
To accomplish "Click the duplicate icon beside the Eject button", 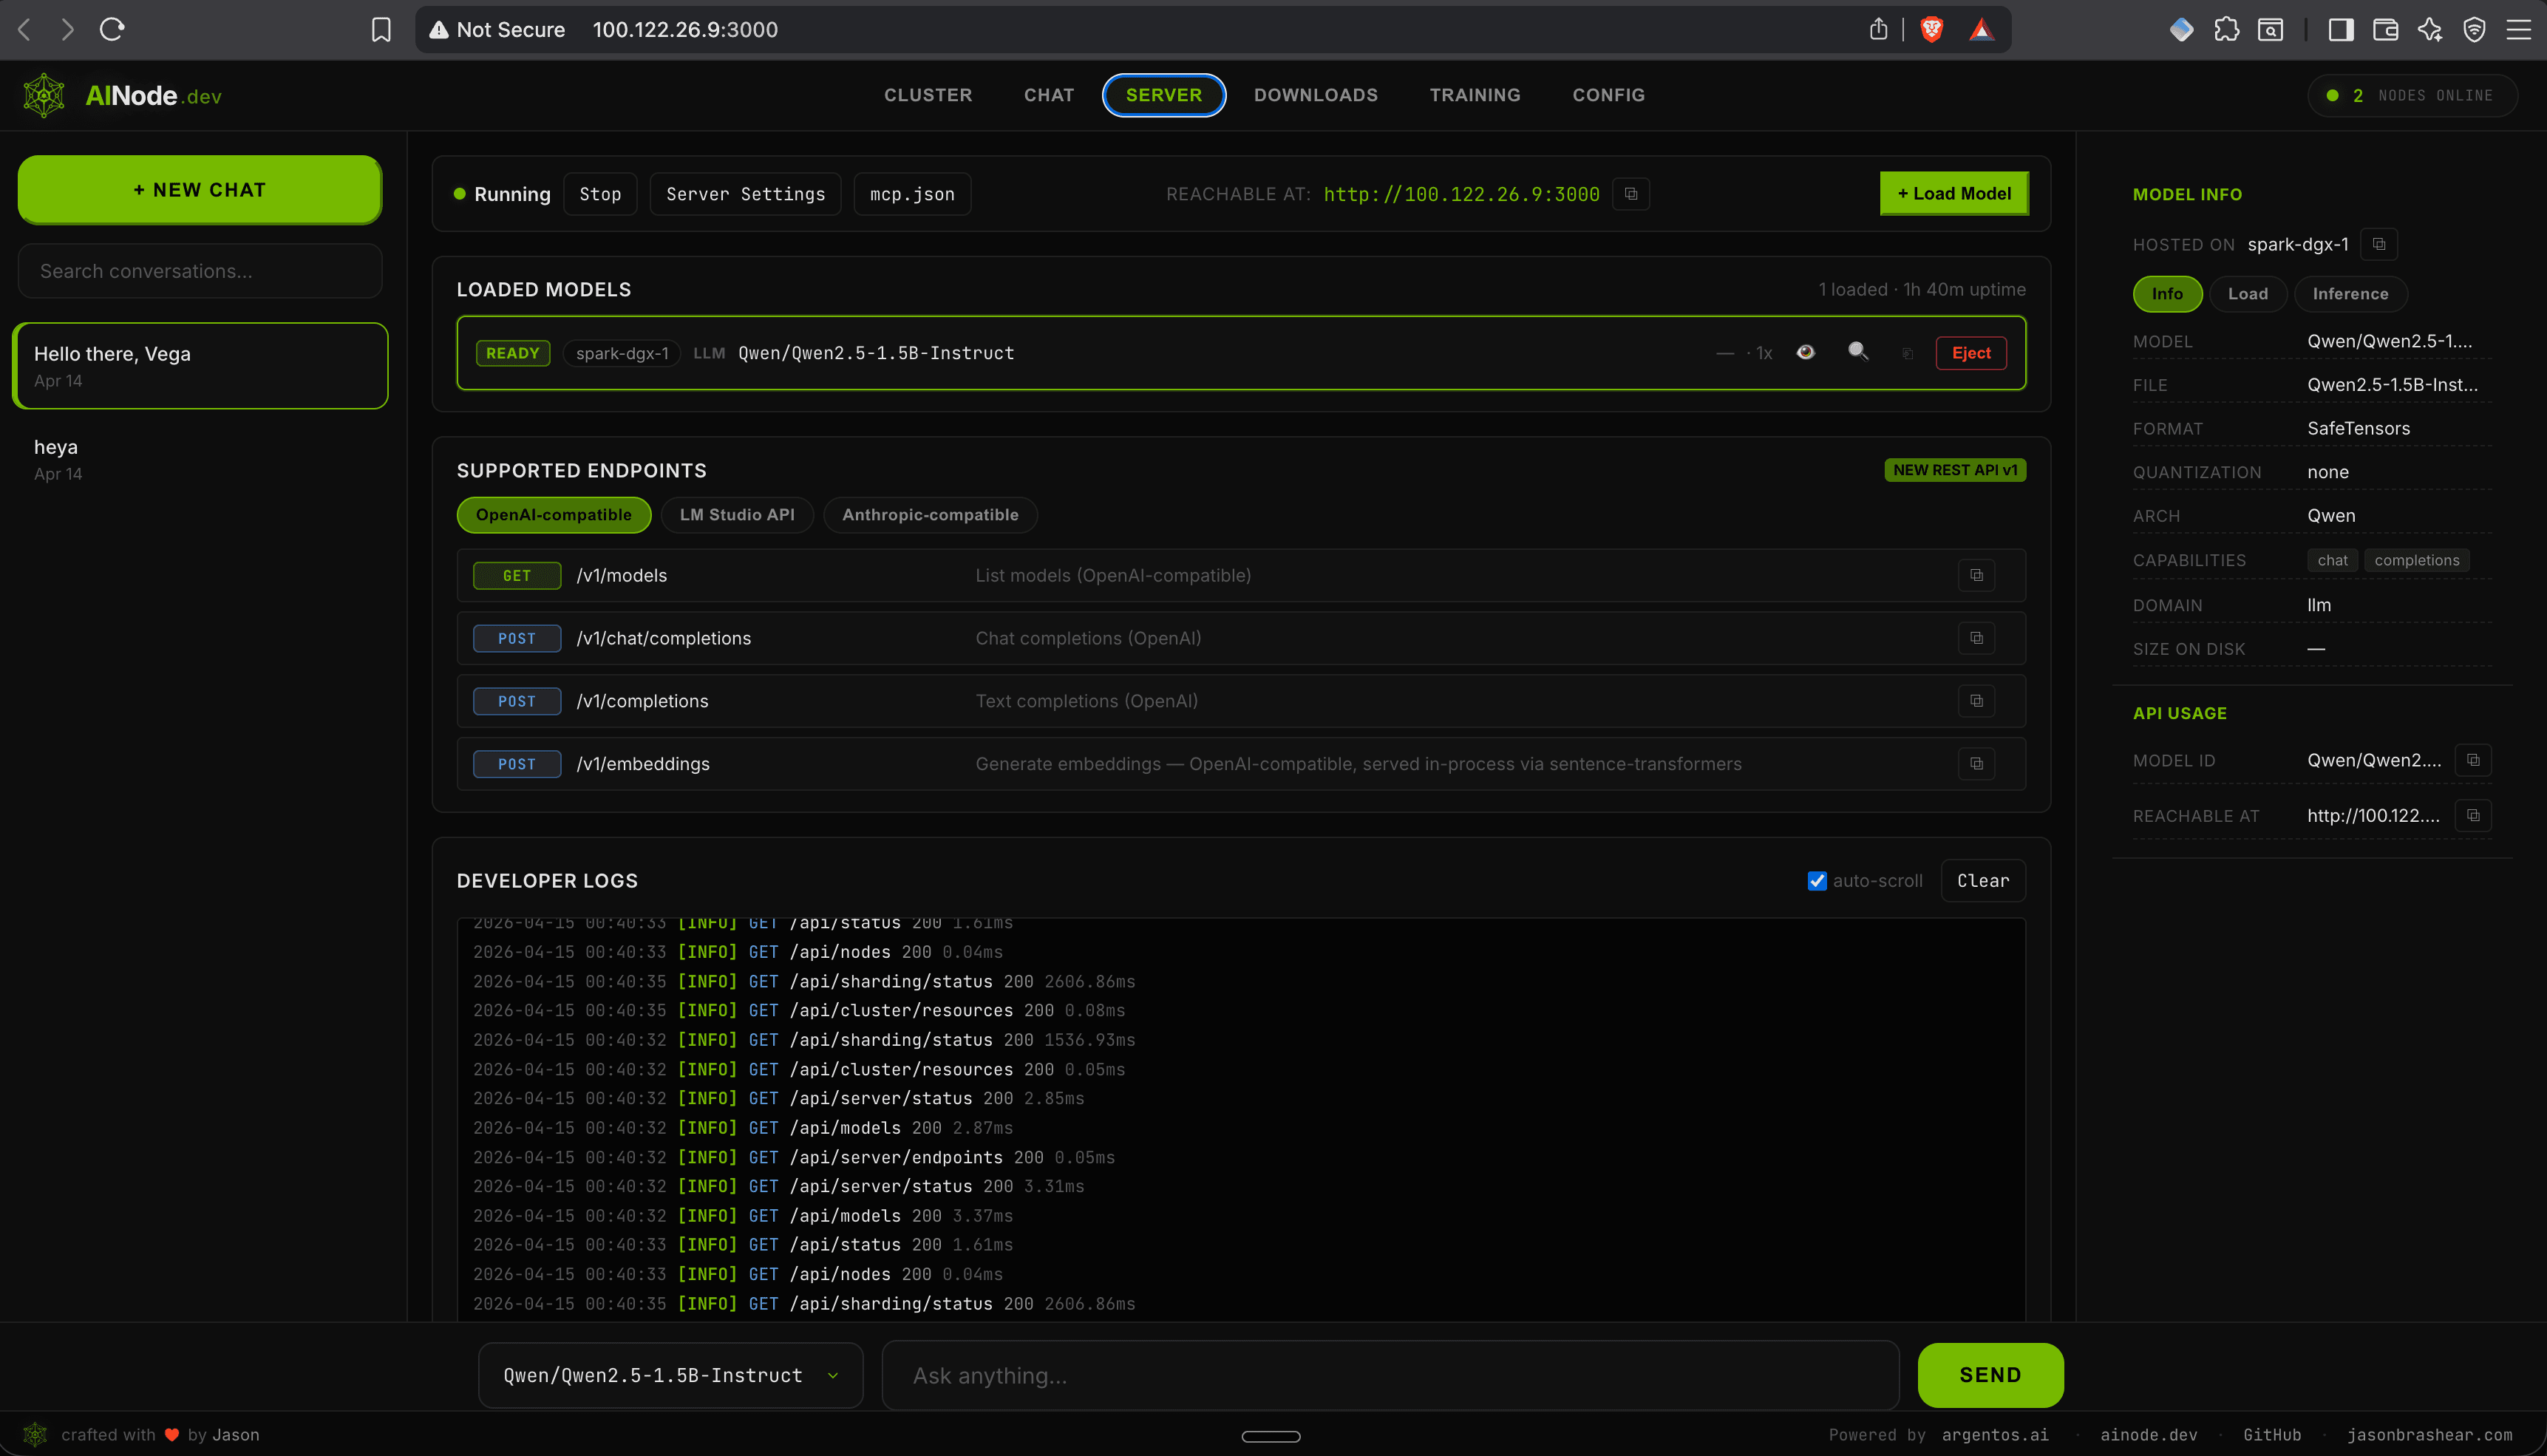I will pos(1908,353).
